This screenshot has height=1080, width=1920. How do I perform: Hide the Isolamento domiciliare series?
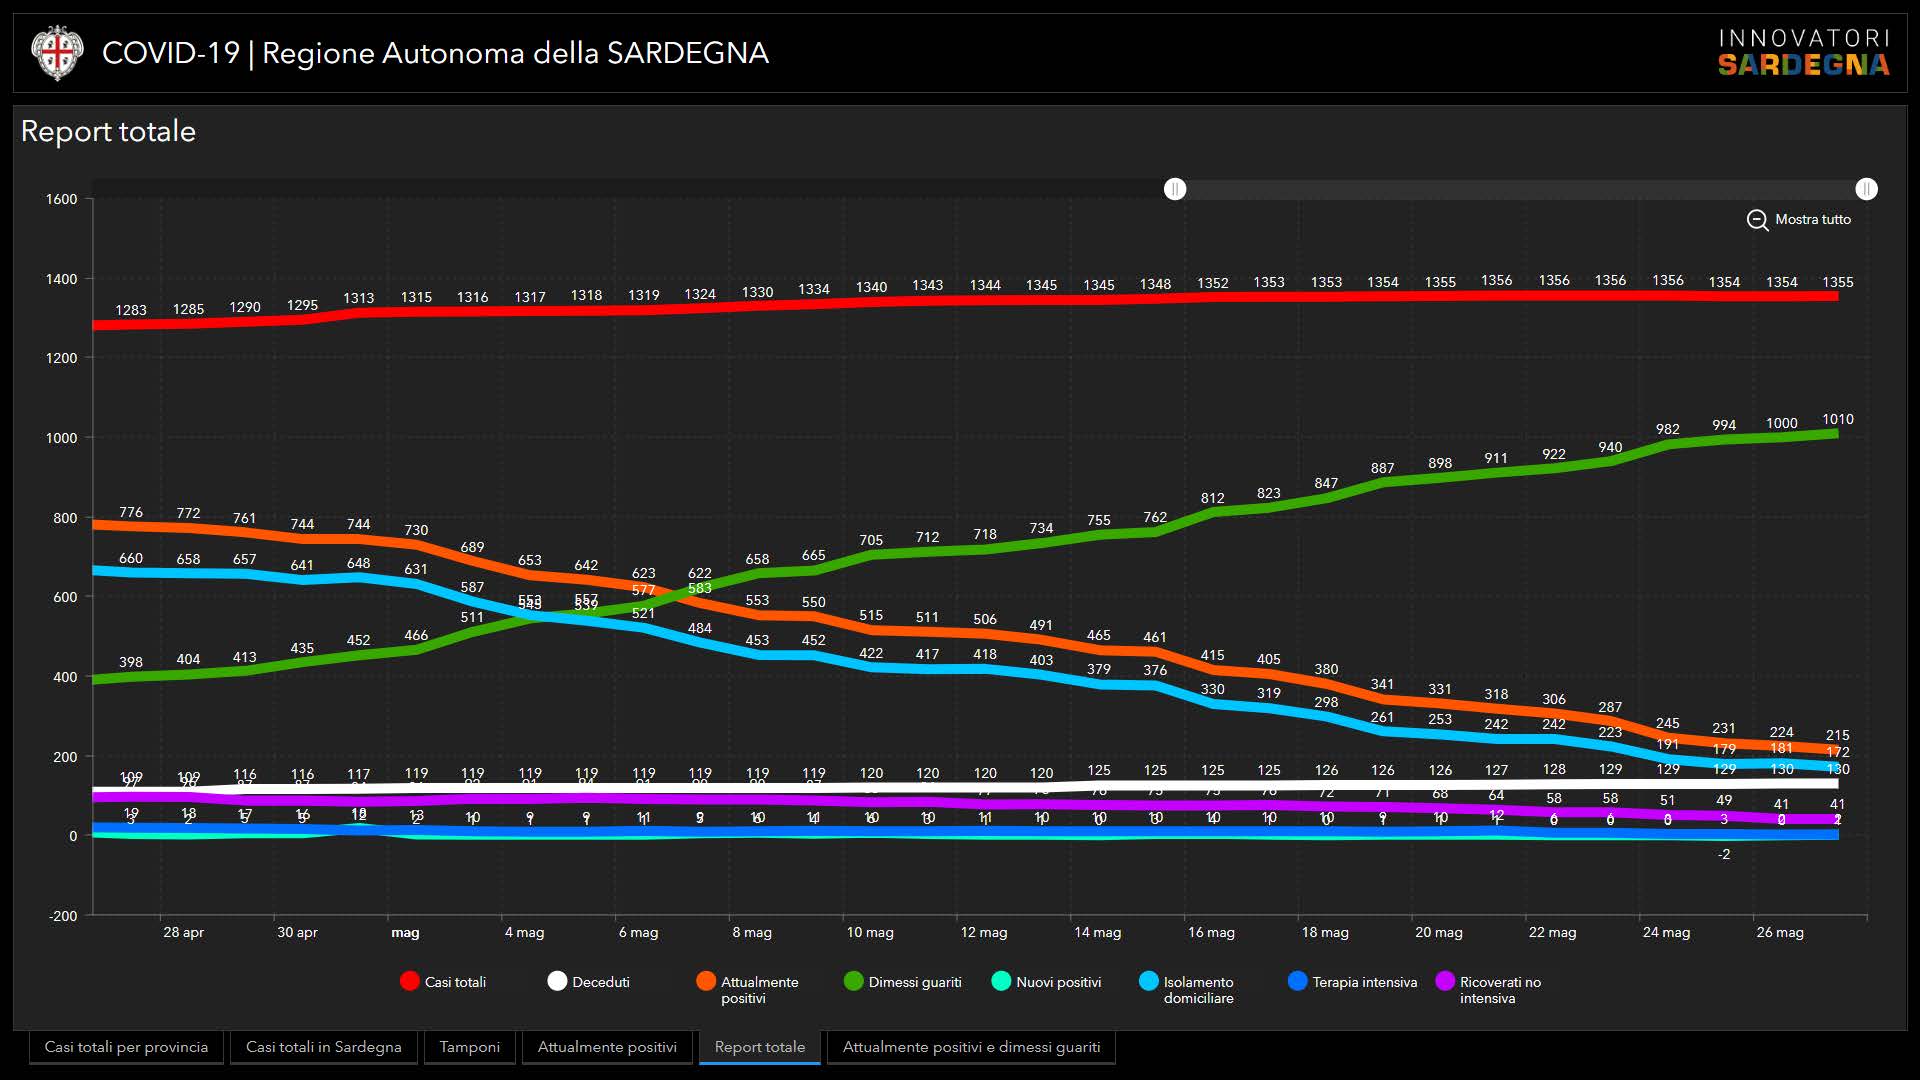click(1149, 981)
